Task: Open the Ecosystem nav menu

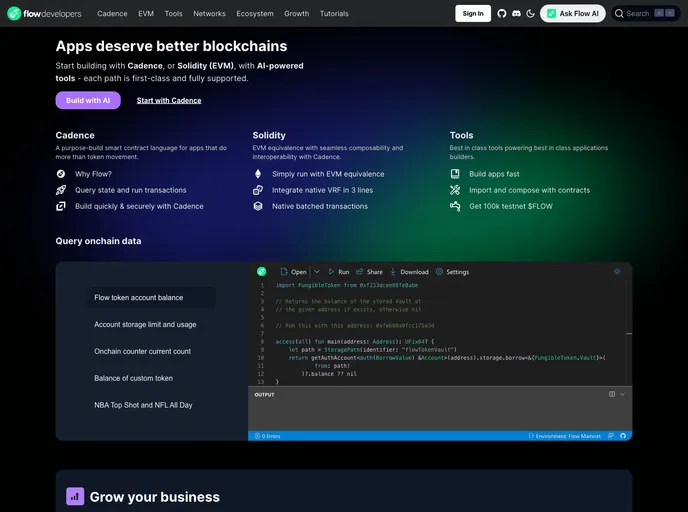Action: (x=255, y=14)
